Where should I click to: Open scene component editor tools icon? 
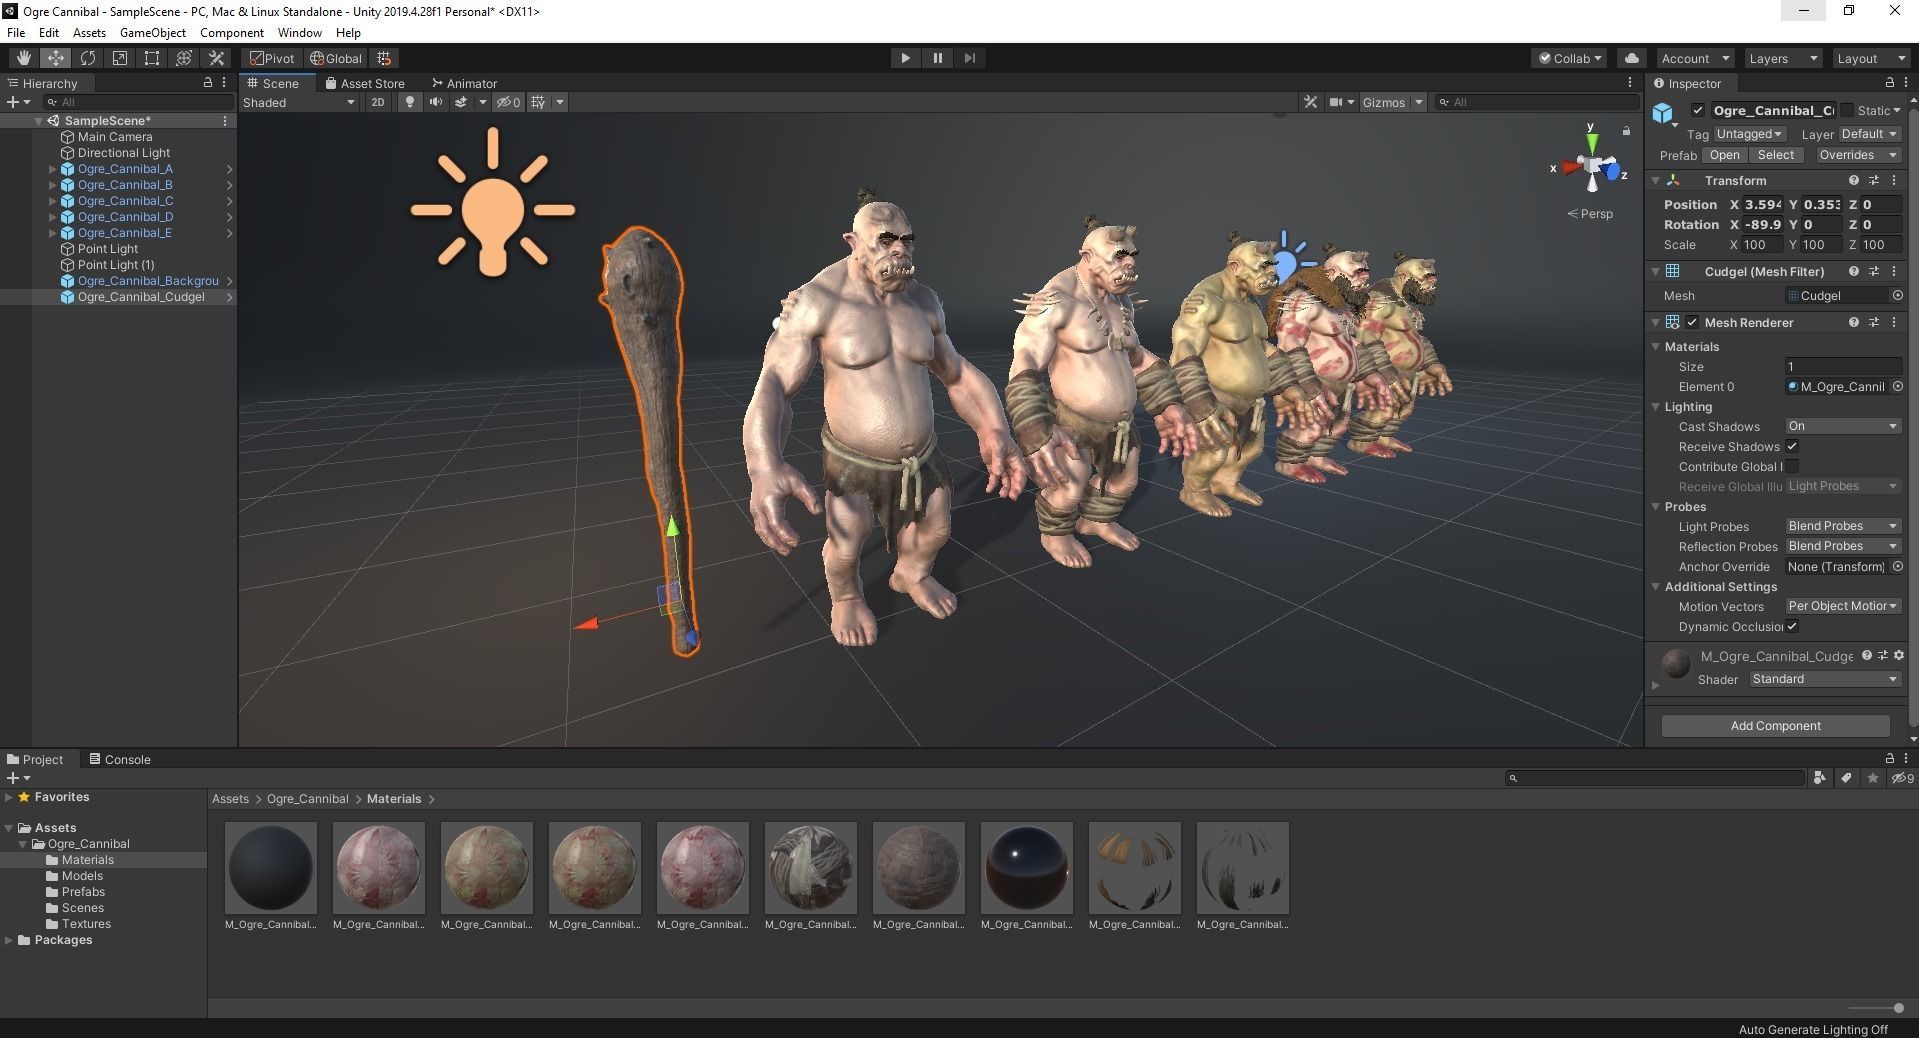click(x=1310, y=102)
